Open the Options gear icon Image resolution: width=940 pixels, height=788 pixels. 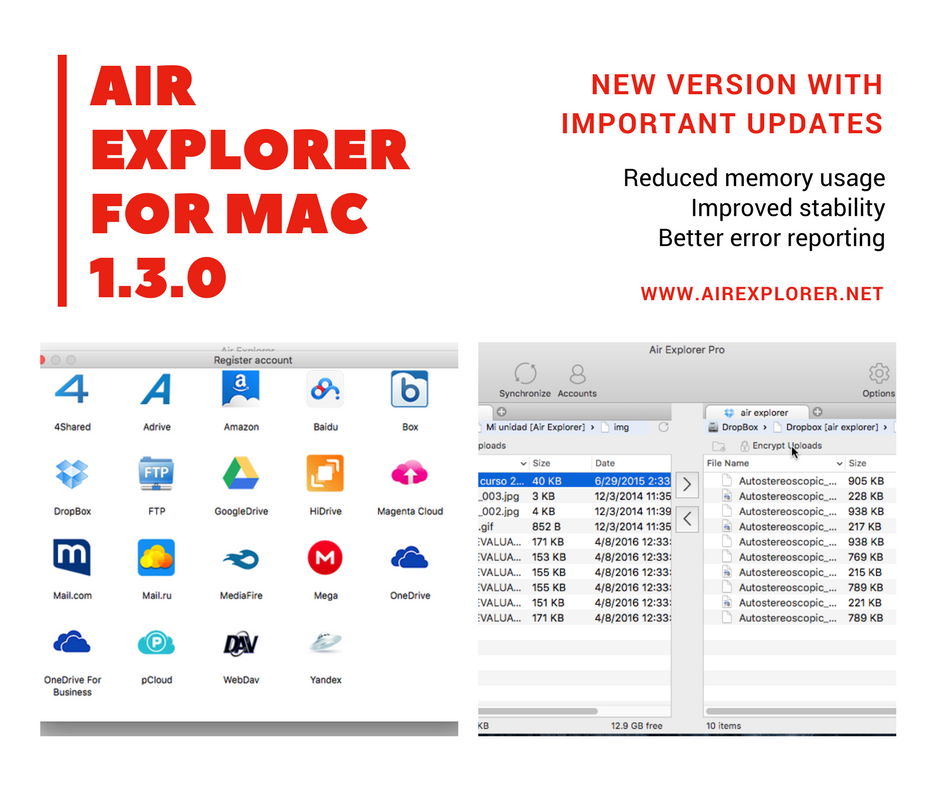[x=878, y=375]
